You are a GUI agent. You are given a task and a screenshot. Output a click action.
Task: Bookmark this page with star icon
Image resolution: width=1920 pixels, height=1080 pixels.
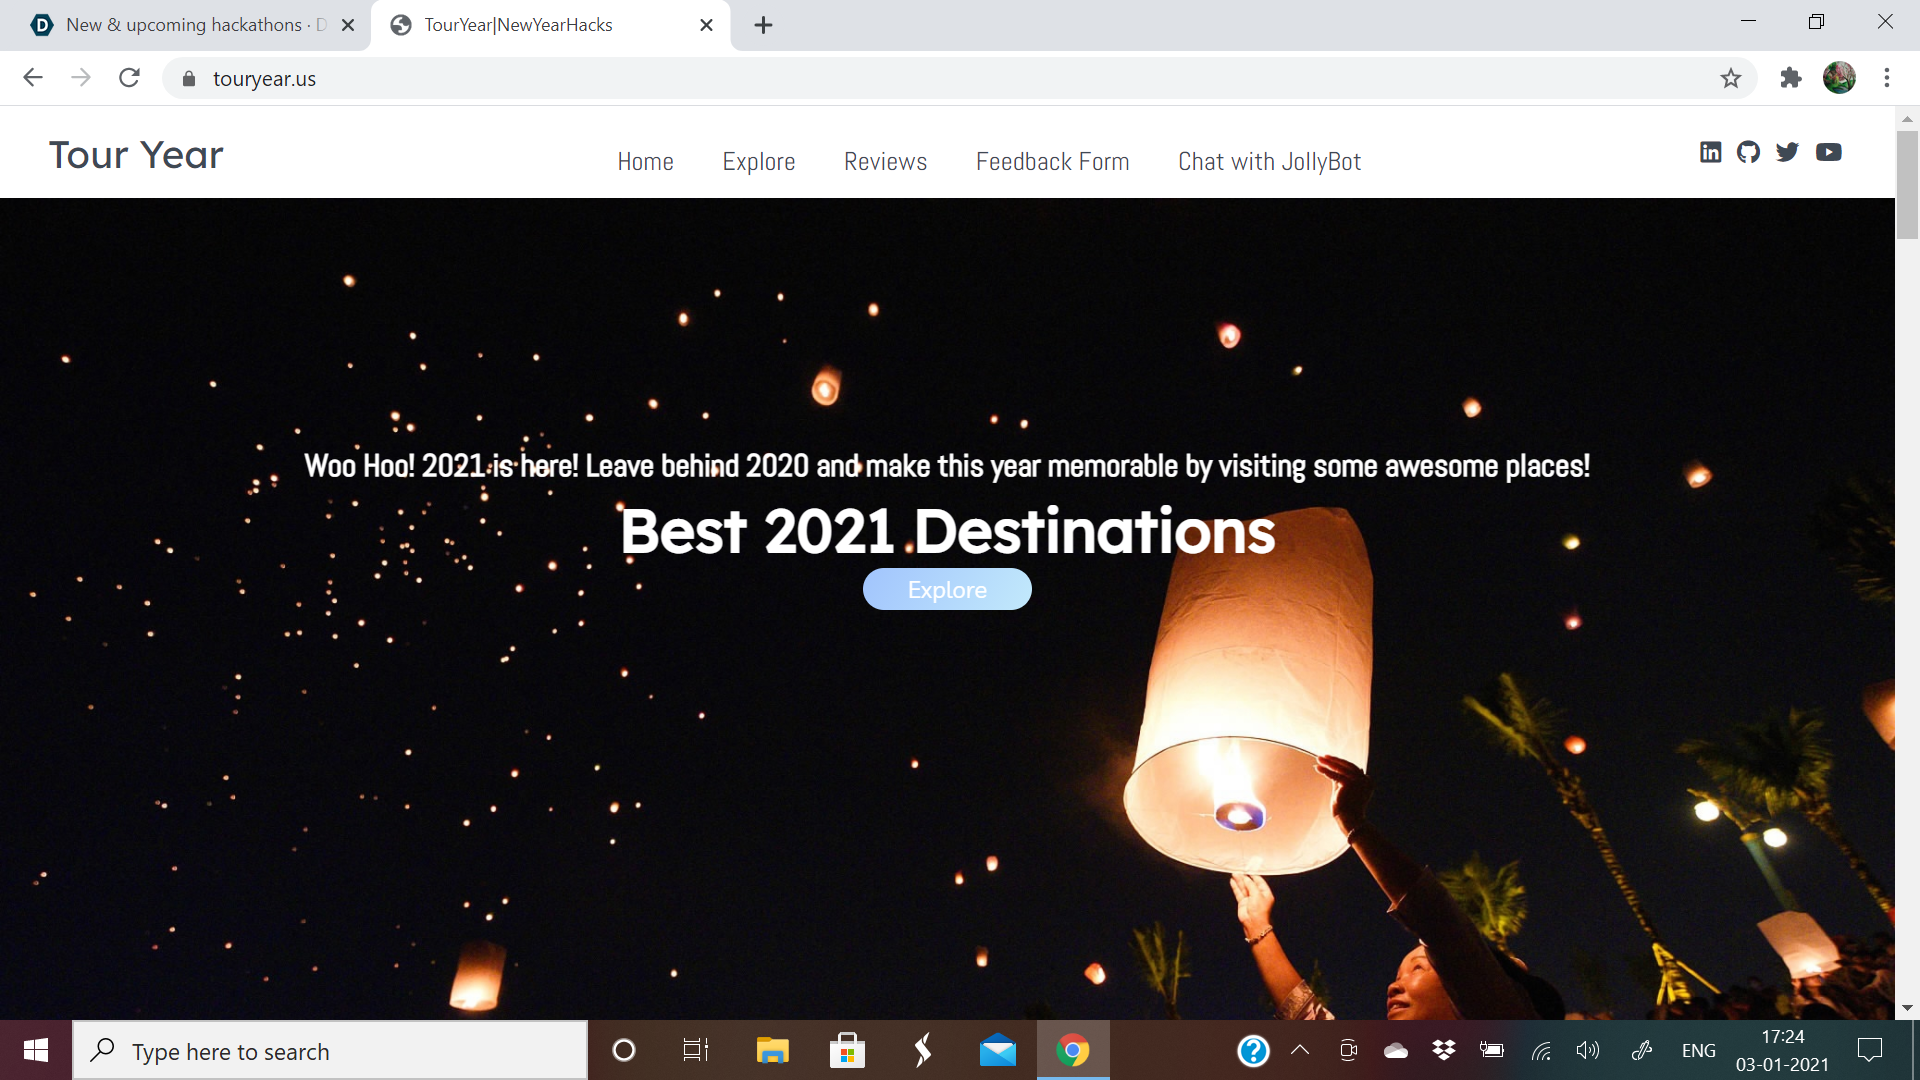click(1731, 78)
